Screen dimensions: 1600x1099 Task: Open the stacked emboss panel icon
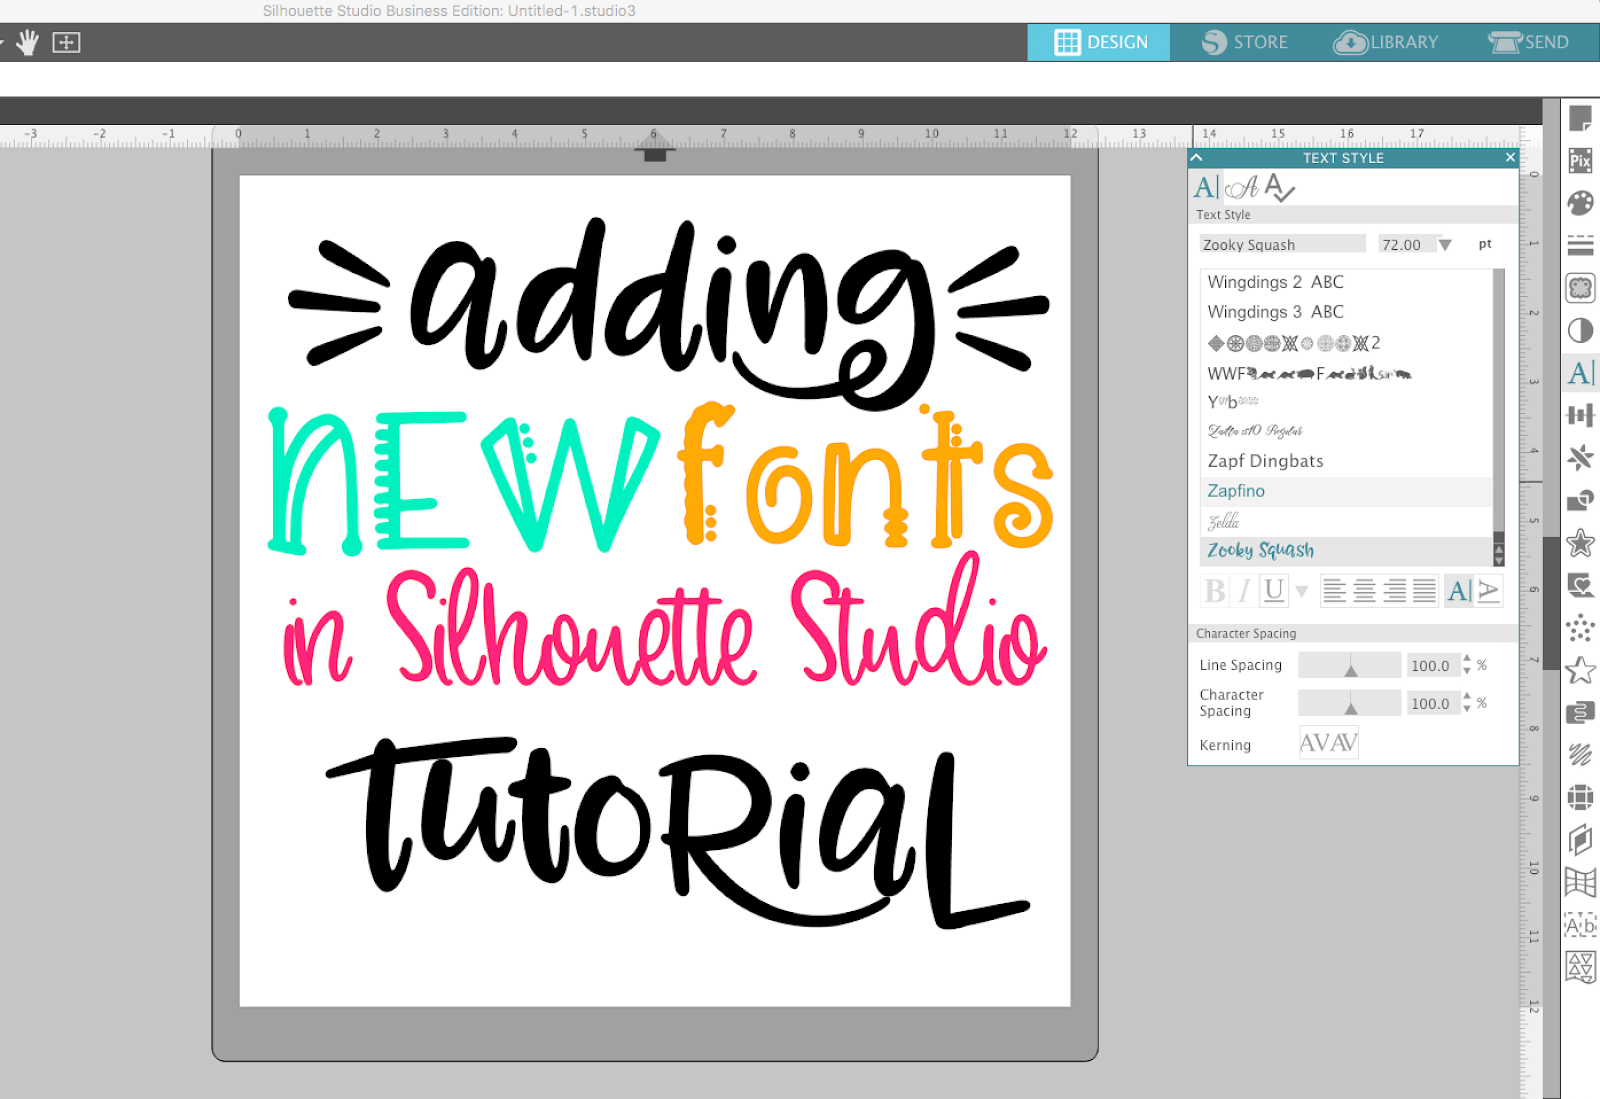click(x=1580, y=839)
